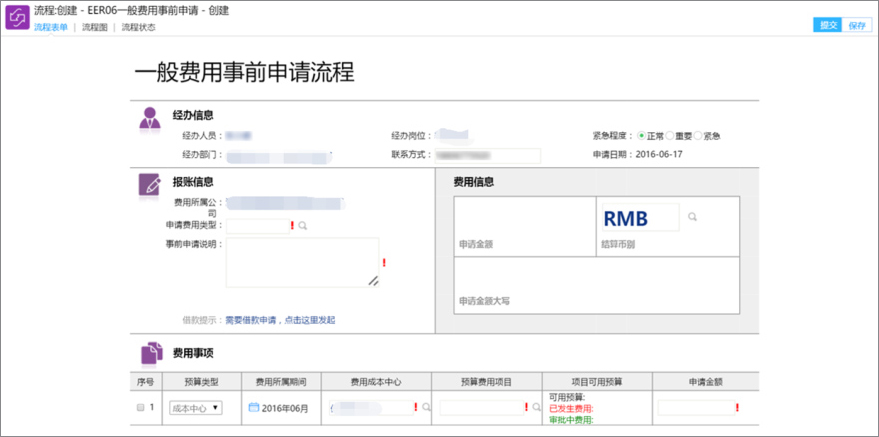879x437 pixels.
Task: Check the row 1 checkbox in 费用事项
Action: click(139, 408)
